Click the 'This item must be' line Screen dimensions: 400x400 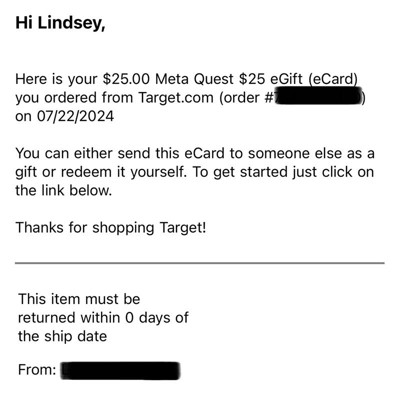79,299
